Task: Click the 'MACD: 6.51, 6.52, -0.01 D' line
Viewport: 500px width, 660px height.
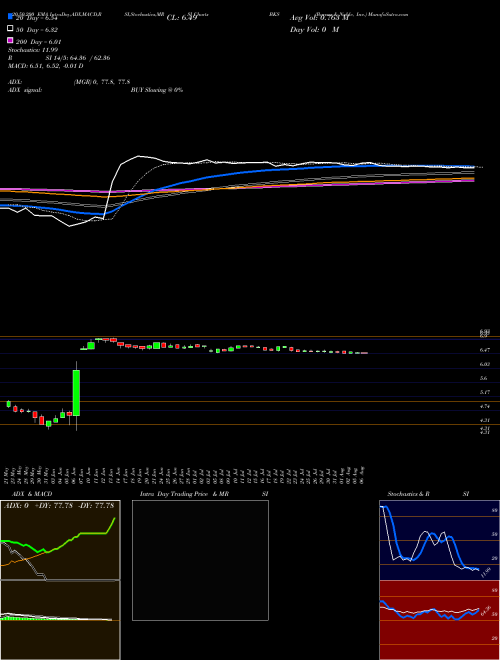Action: tap(45, 66)
